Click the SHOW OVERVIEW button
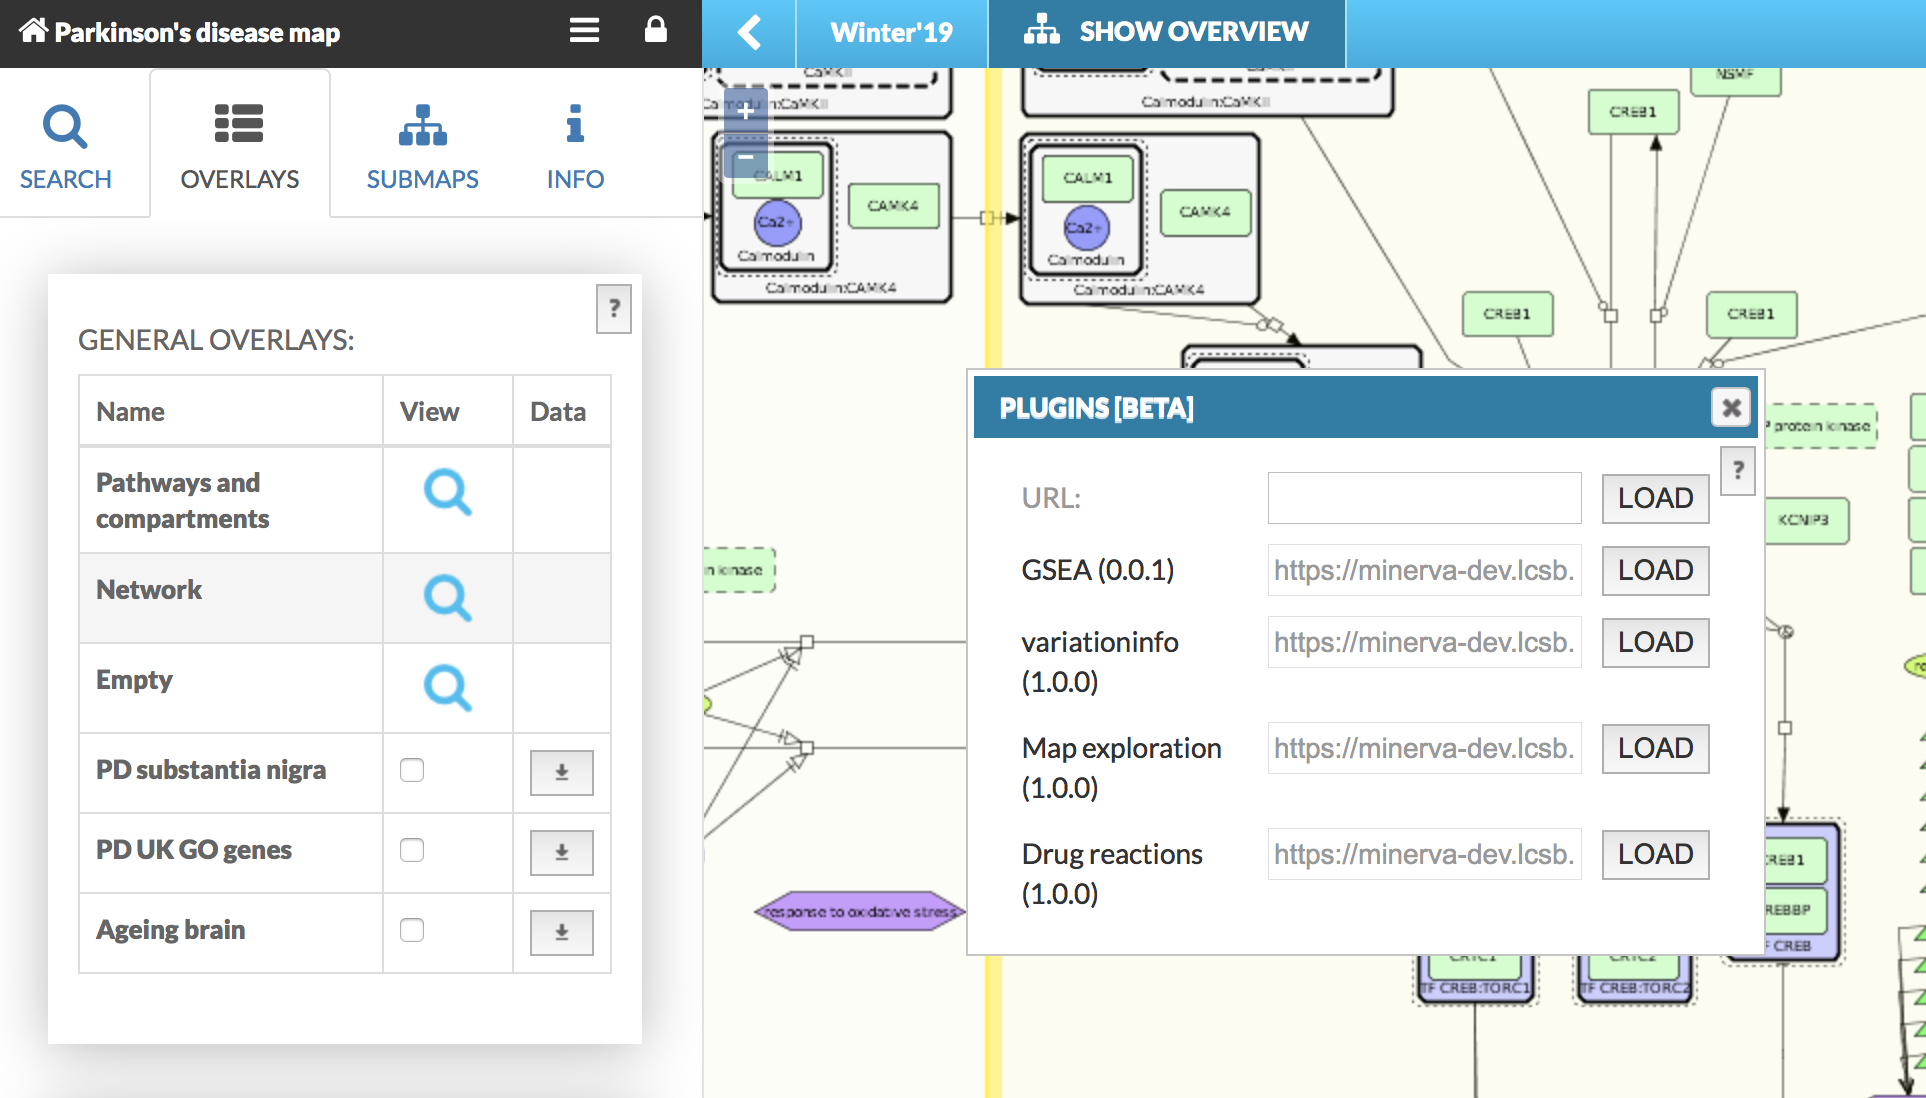Viewport: 1926px width, 1098px height. click(x=1166, y=32)
